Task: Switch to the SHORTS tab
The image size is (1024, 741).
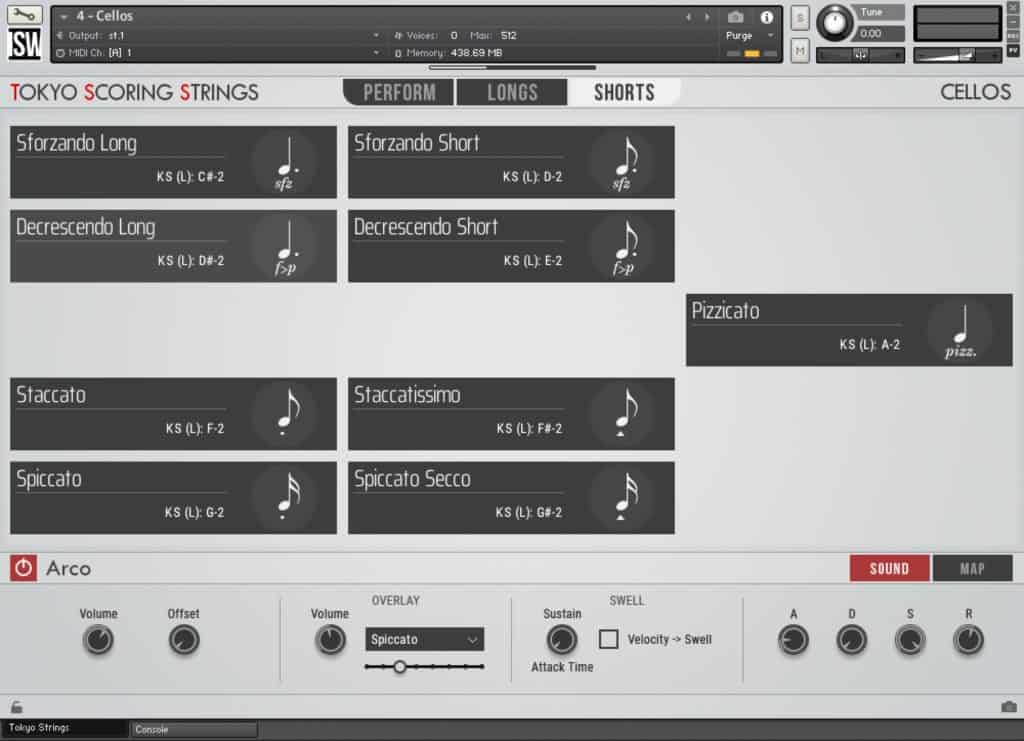Action: pyautogui.click(x=624, y=93)
